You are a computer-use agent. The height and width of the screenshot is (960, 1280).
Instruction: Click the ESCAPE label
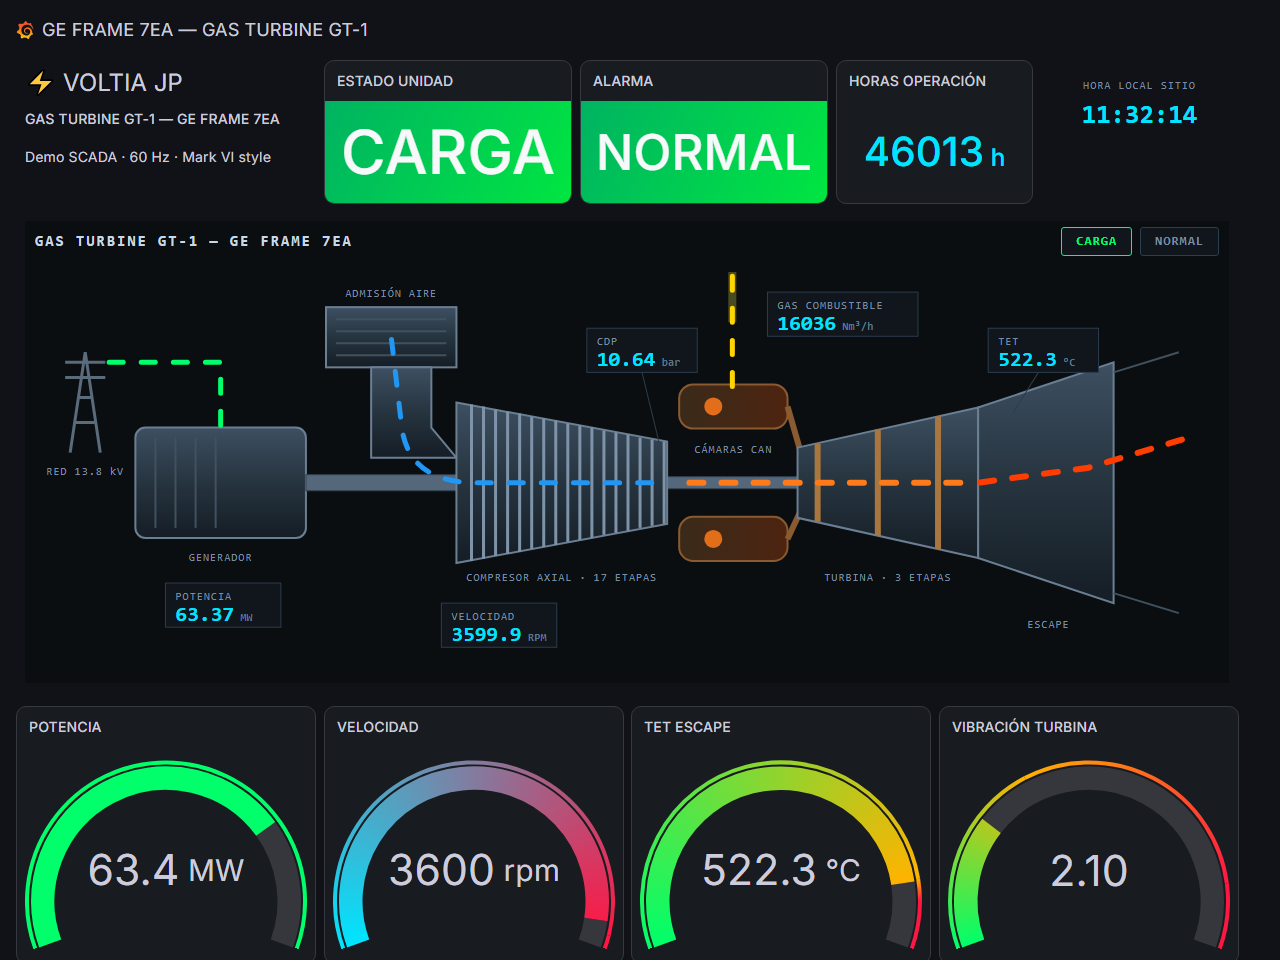point(1048,625)
